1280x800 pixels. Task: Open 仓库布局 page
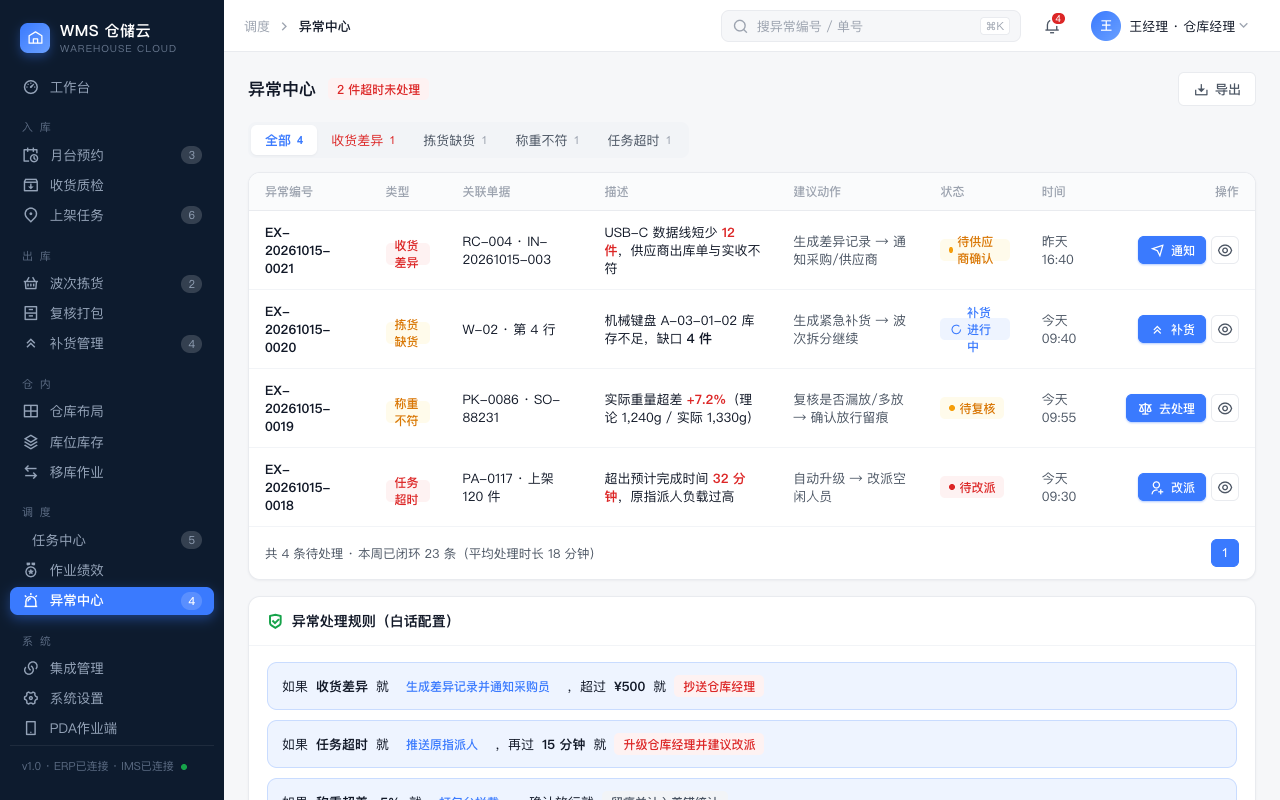coord(112,411)
